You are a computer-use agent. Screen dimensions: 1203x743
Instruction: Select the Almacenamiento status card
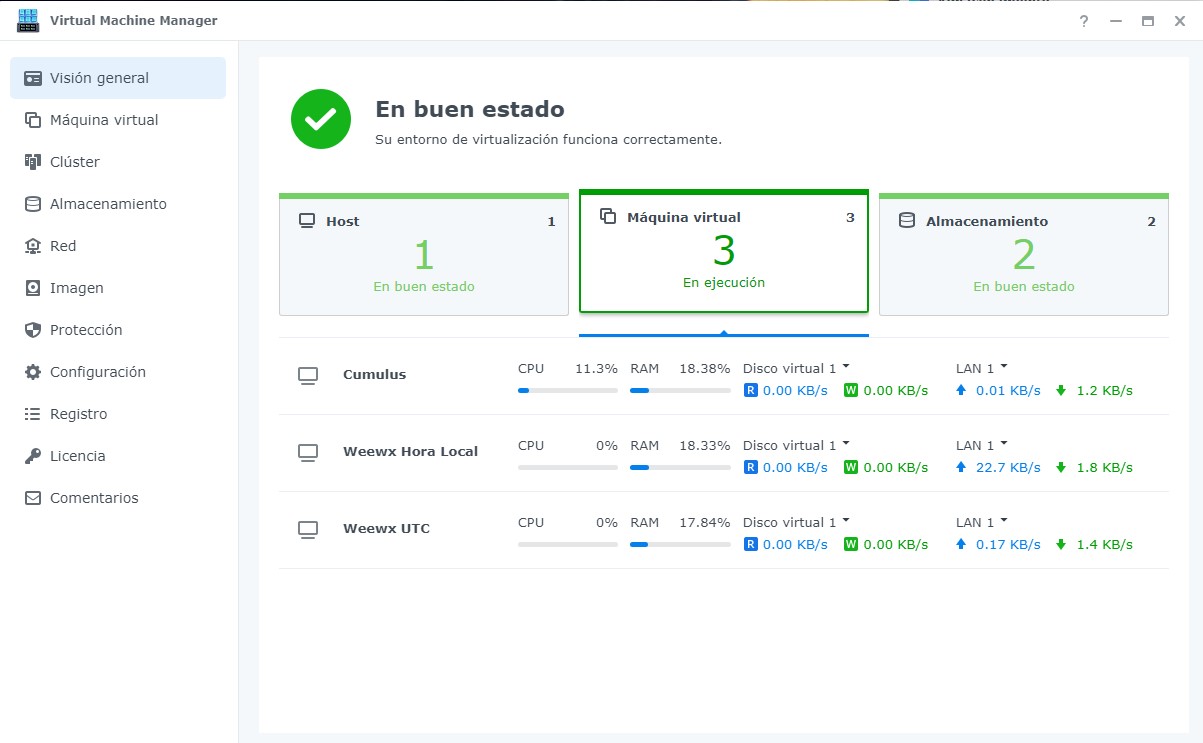click(1023, 256)
